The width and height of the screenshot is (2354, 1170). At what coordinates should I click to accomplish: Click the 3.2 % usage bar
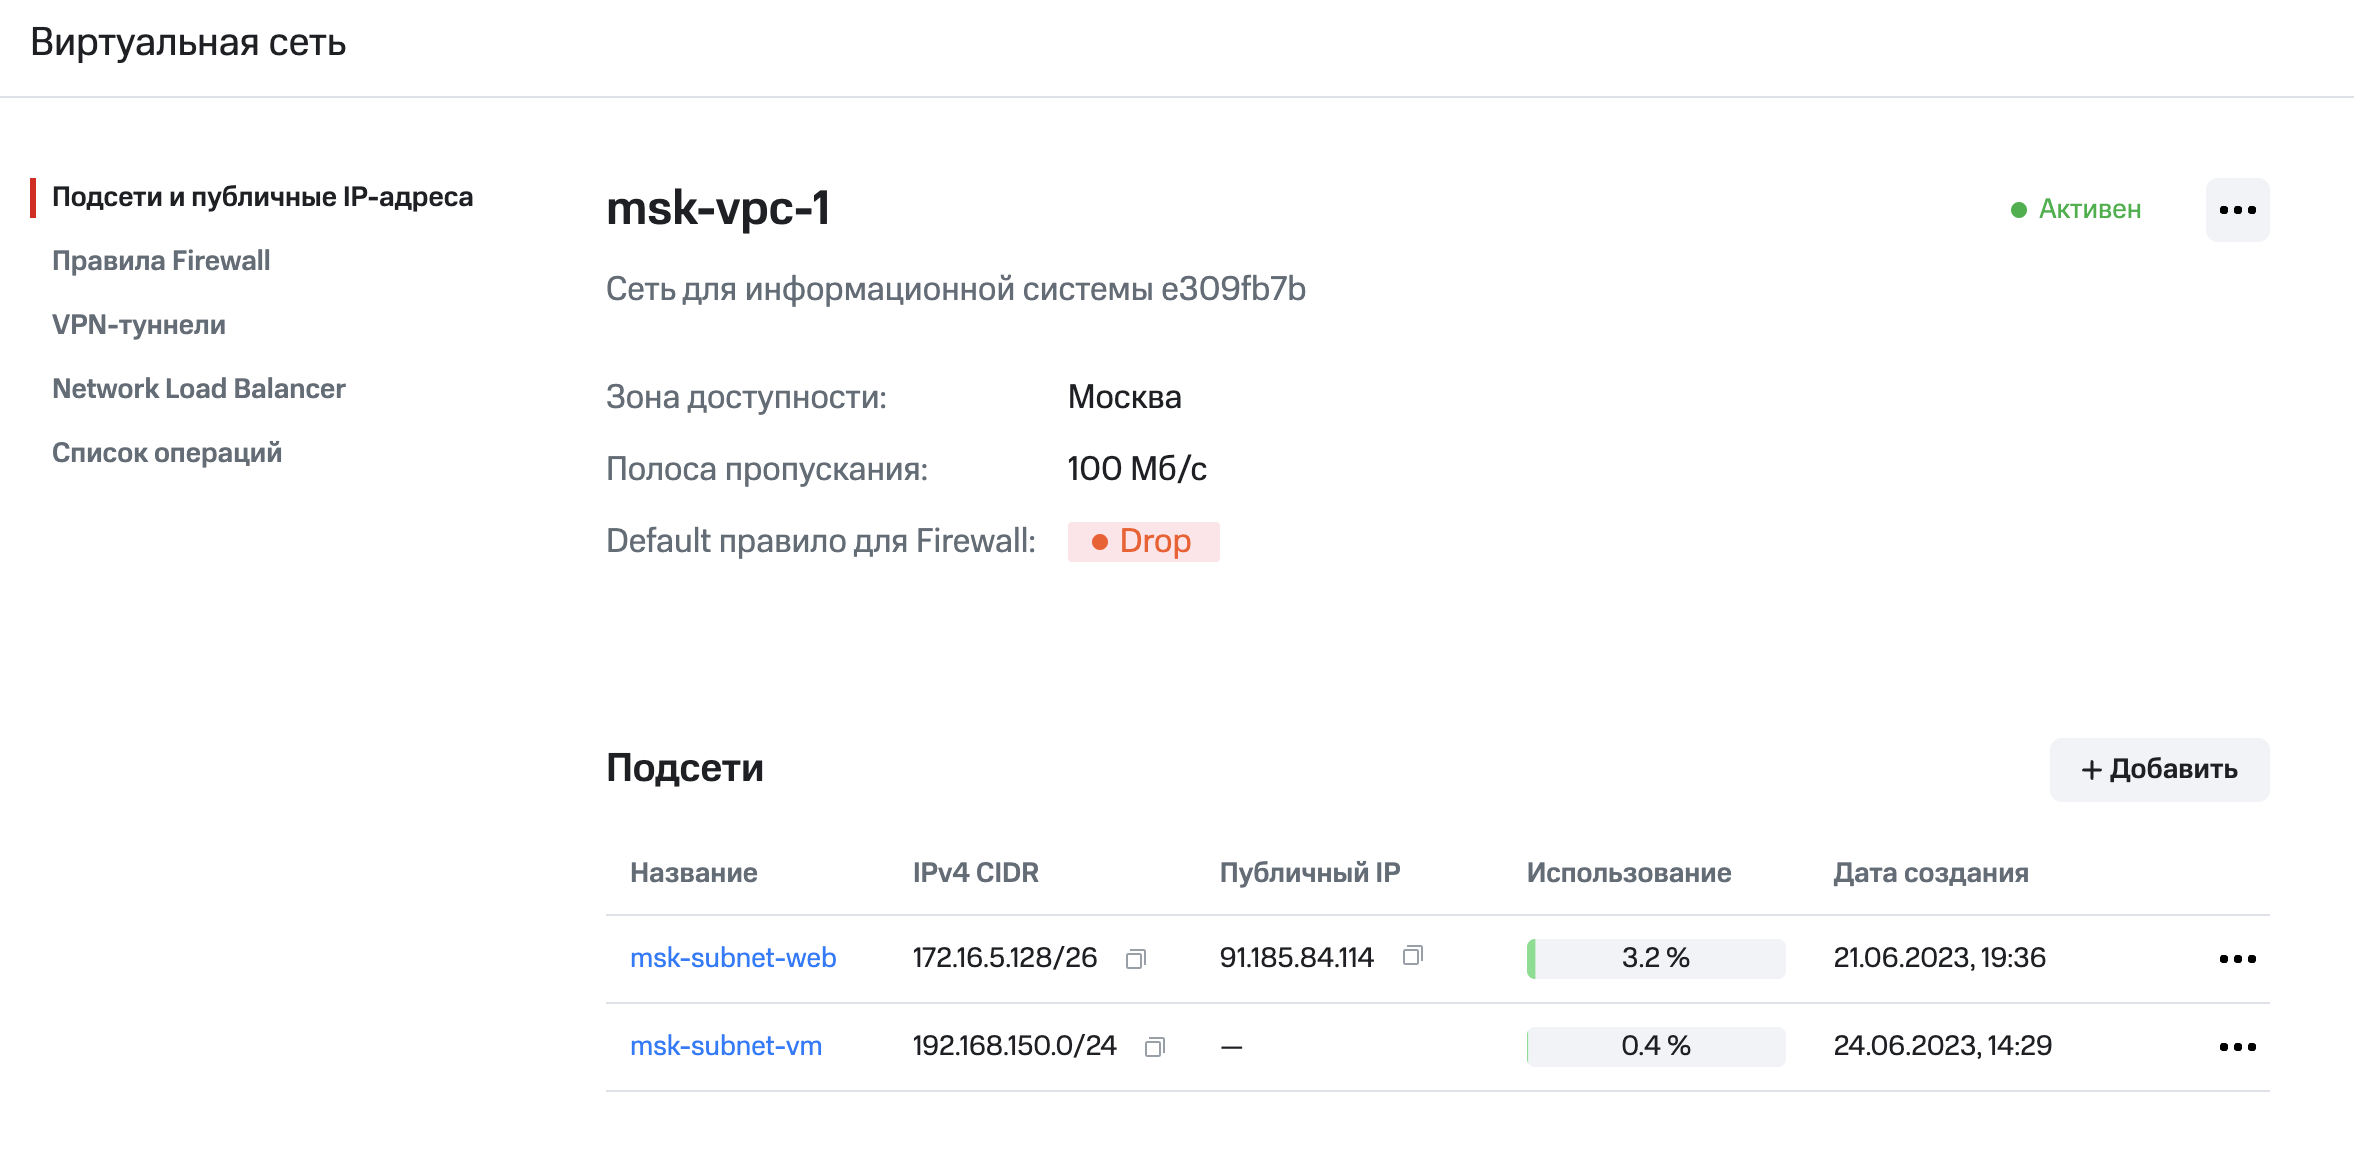[x=1655, y=958]
